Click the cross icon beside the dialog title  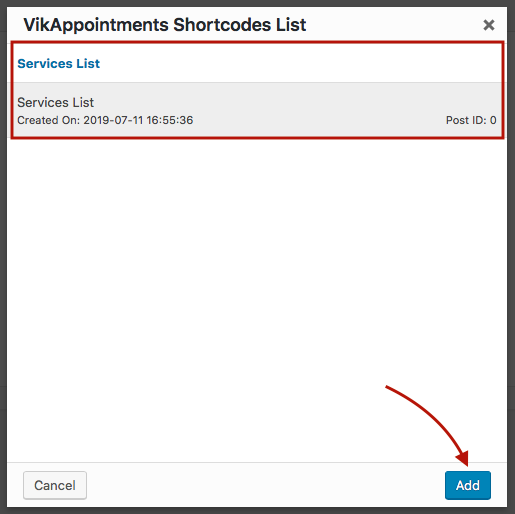click(489, 25)
